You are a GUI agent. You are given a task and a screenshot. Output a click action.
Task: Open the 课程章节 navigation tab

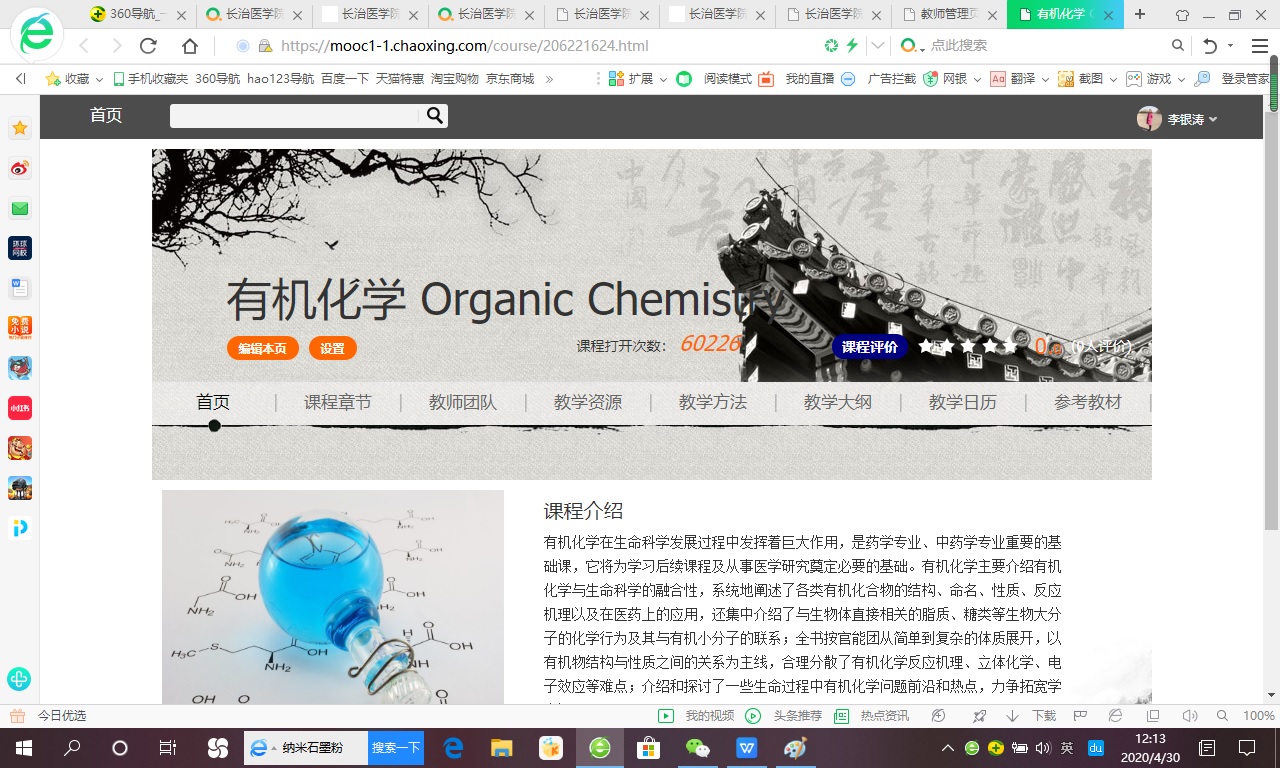[338, 402]
